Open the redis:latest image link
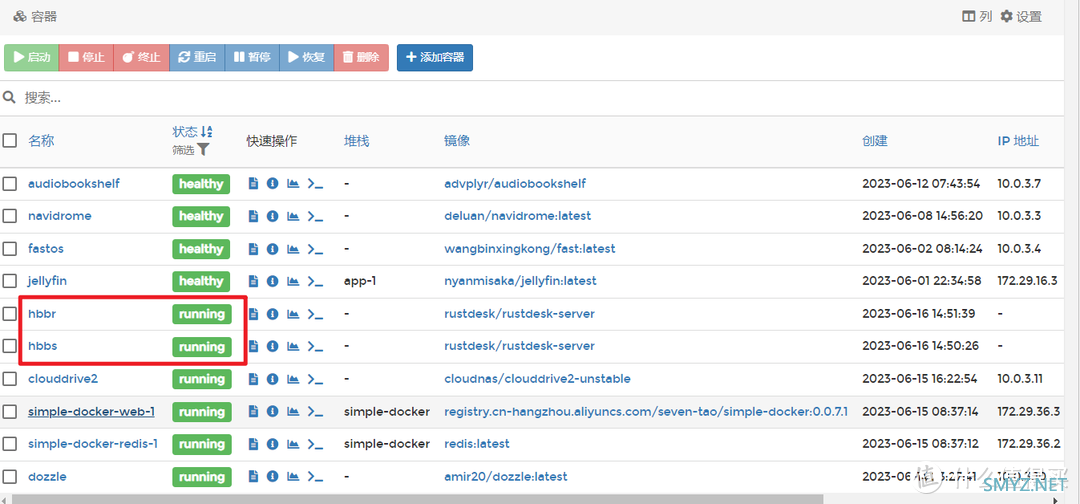Viewport: 1080px width, 504px height. pyautogui.click(x=477, y=444)
